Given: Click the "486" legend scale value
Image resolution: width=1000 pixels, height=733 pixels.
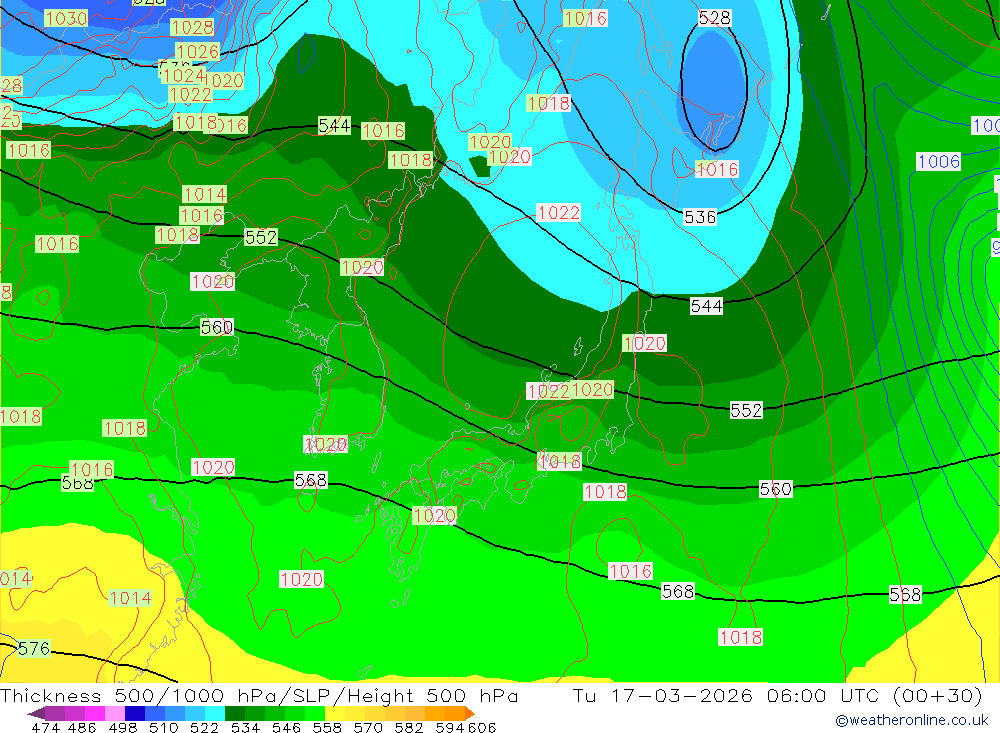Looking at the screenshot, I should 82,727.
